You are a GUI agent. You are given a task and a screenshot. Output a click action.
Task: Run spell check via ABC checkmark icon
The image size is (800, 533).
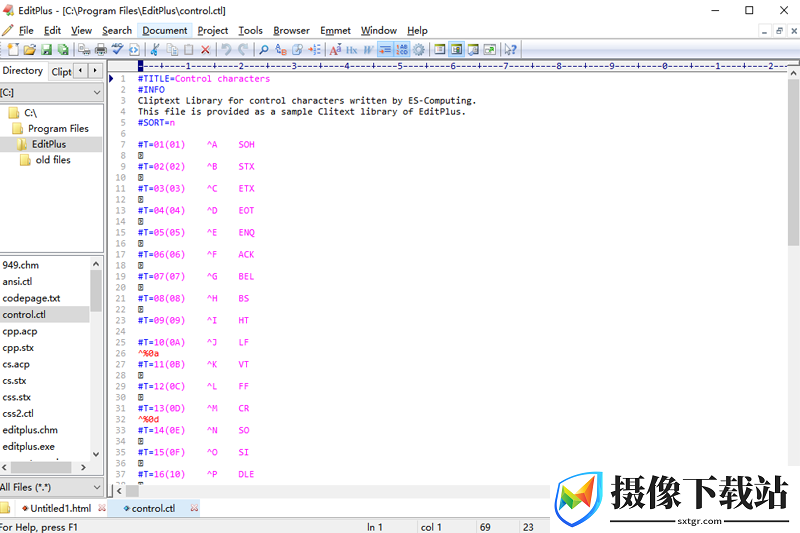pos(117,49)
